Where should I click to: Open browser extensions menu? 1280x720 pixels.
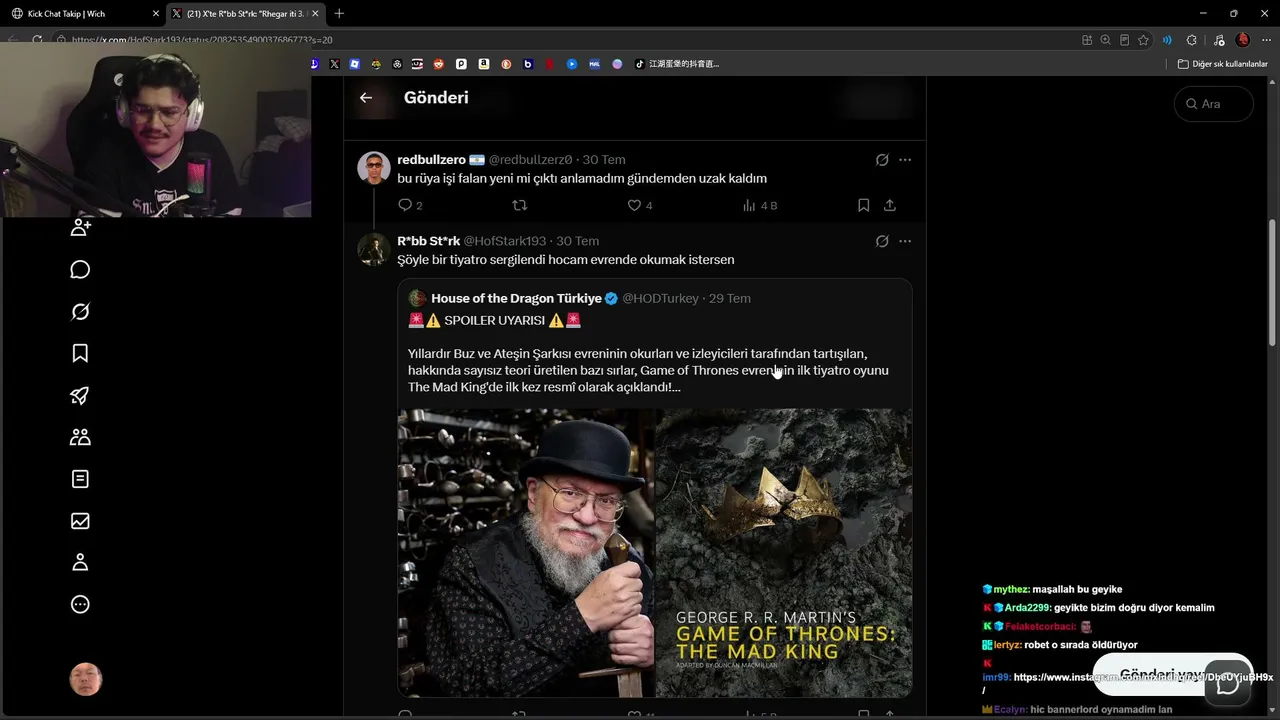(x=1191, y=40)
